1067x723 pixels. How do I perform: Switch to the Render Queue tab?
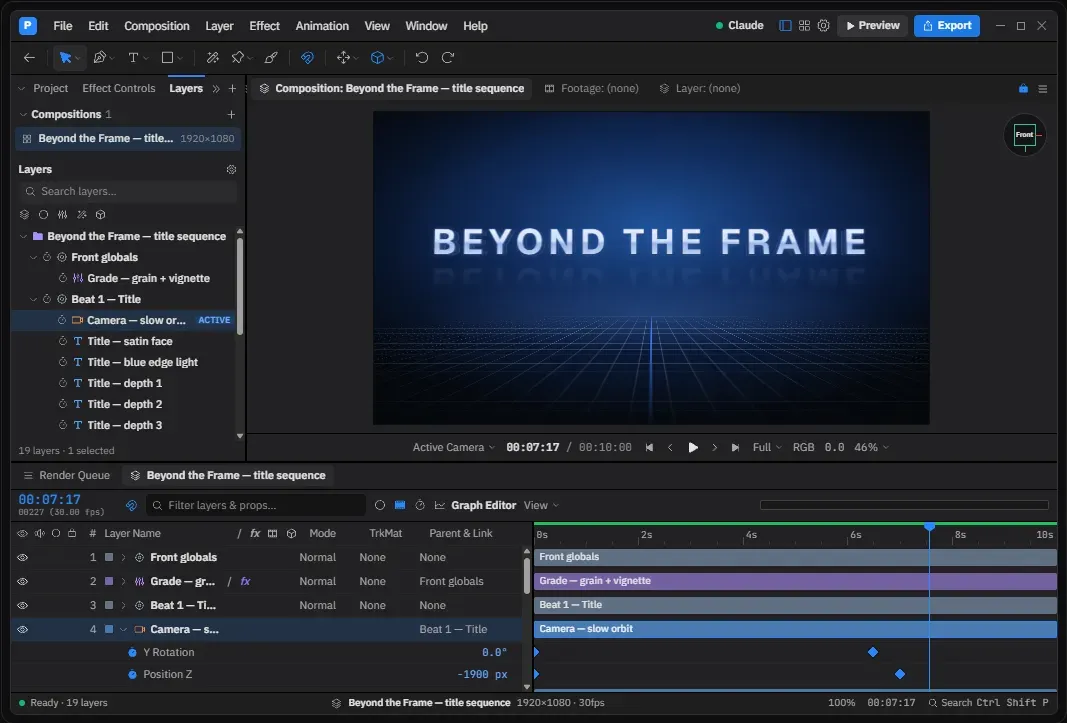[67, 475]
